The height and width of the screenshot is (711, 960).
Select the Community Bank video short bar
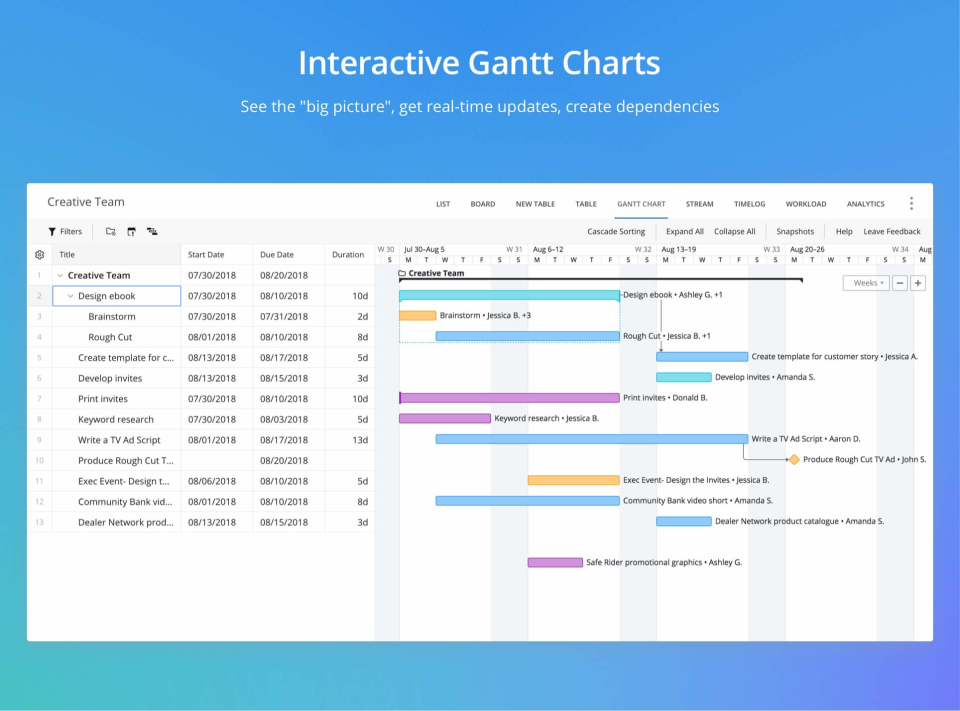tap(527, 501)
